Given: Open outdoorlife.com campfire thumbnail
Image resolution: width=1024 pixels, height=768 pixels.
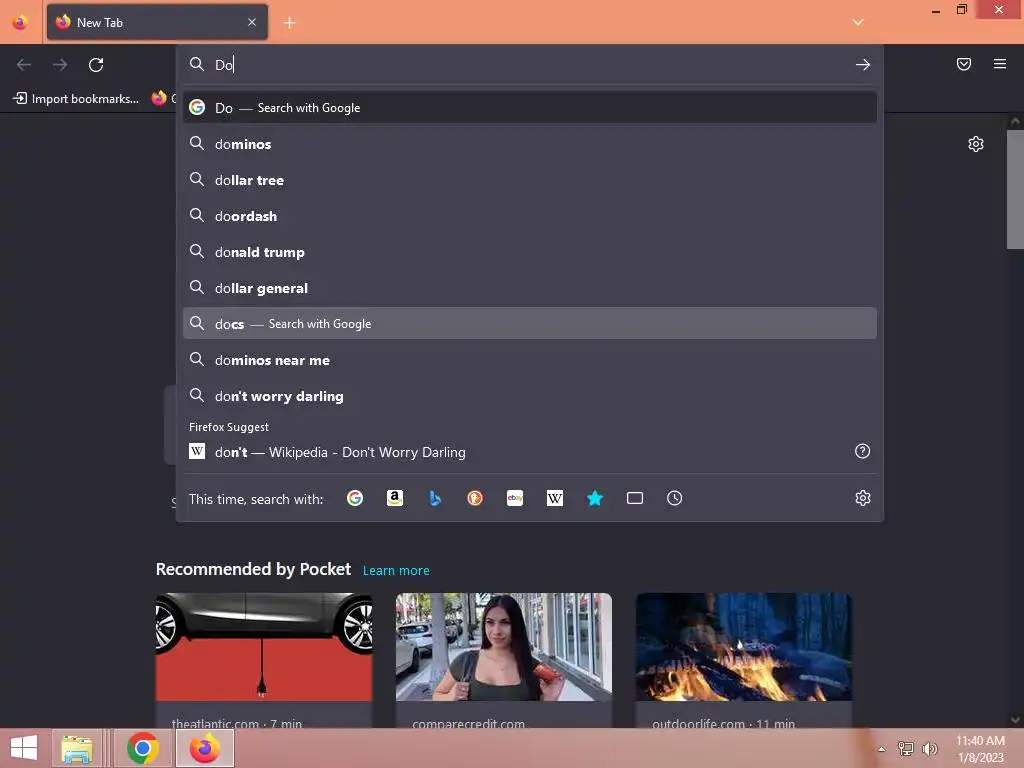Looking at the screenshot, I should pyautogui.click(x=744, y=647).
